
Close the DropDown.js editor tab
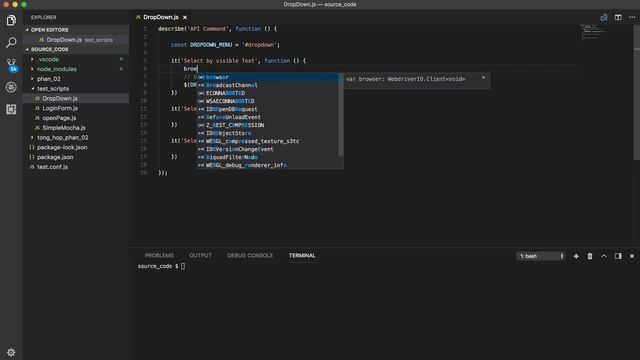pyautogui.click(x=185, y=18)
